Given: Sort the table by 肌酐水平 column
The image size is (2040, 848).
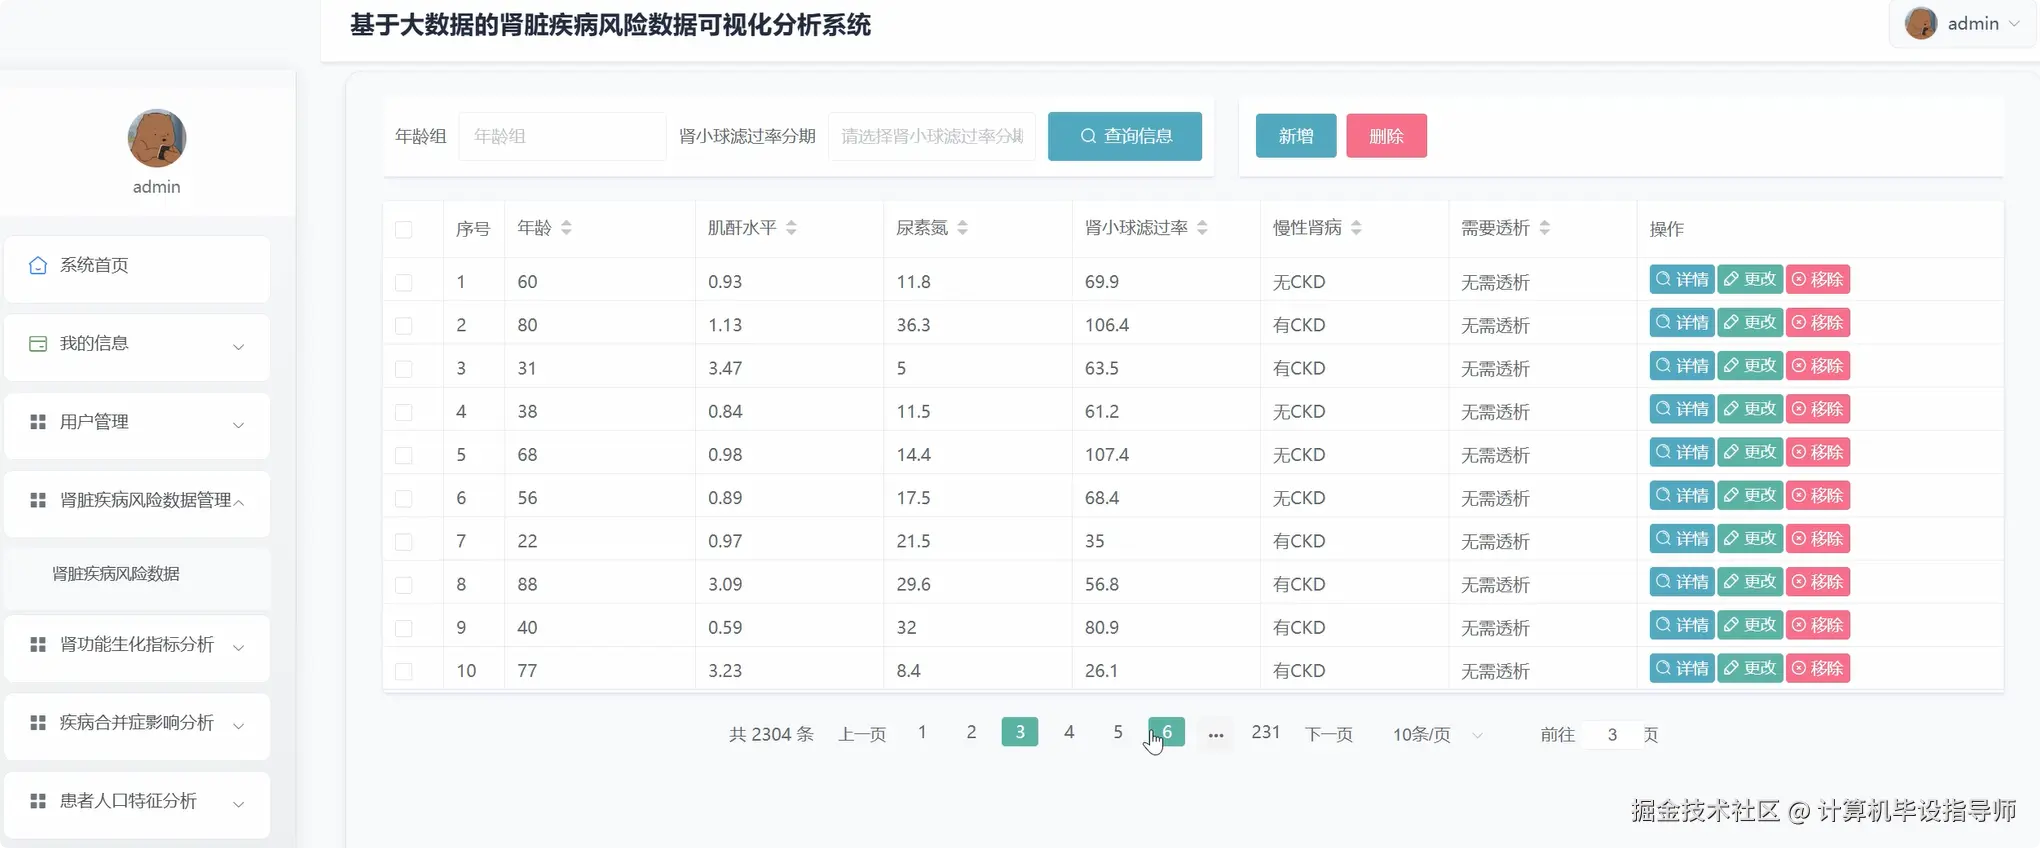Looking at the screenshot, I should tap(791, 228).
